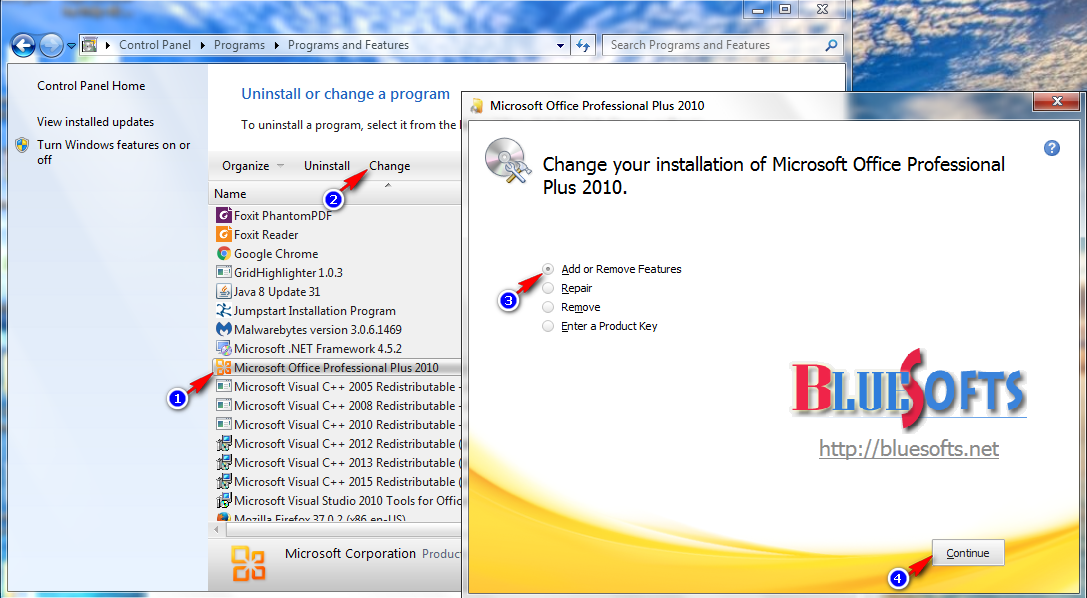This screenshot has height=598, width=1087.
Task: Click the Foxit Reader icon
Action: point(223,234)
